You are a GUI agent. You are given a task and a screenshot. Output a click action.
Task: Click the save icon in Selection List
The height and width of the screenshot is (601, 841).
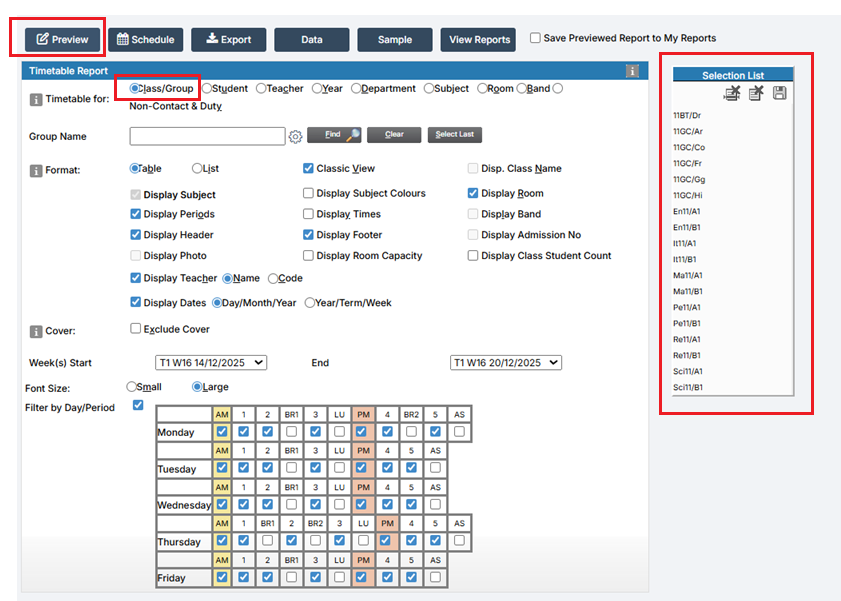[x=780, y=93]
